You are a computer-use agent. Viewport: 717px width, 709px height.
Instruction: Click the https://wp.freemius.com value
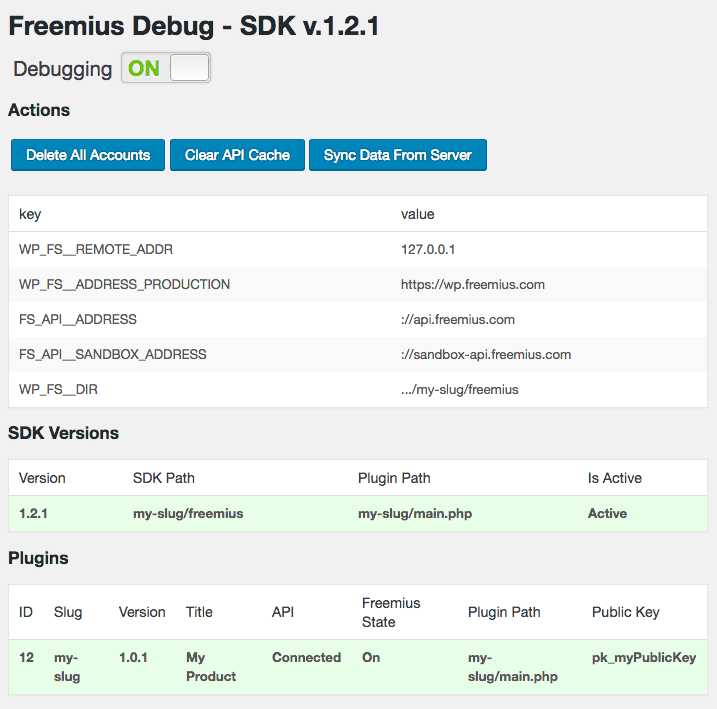pyautogui.click(x=473, y=284)
